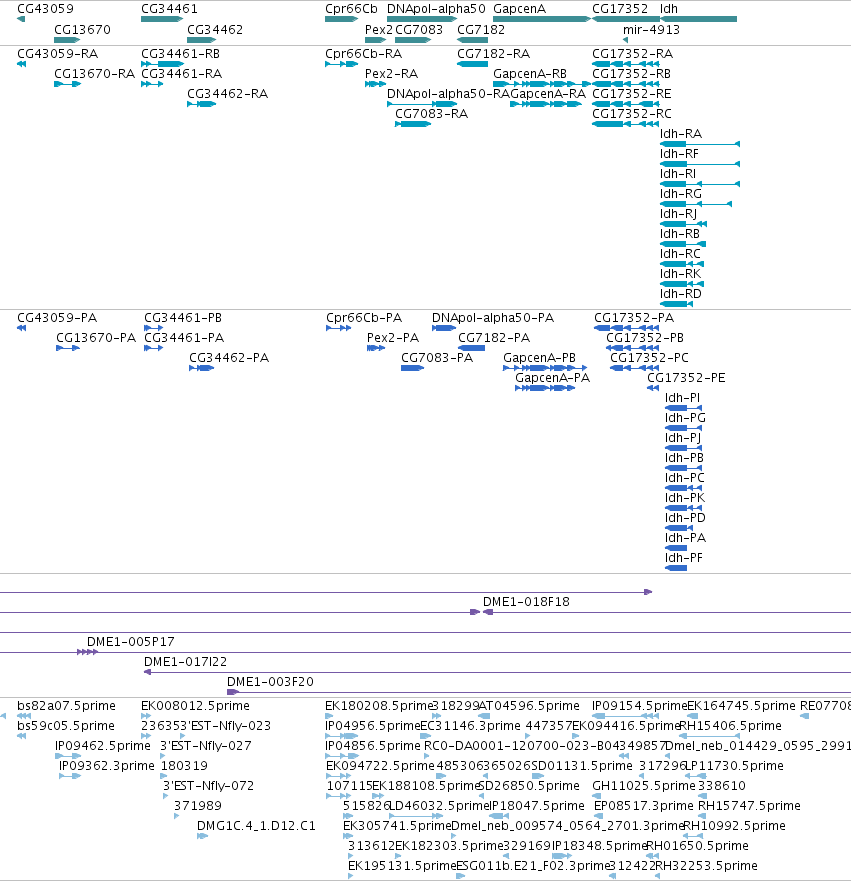The width and height of the screenshot is (851, 881).
Task: Select transcript CG17352-RE
Action: click(632, 94)
